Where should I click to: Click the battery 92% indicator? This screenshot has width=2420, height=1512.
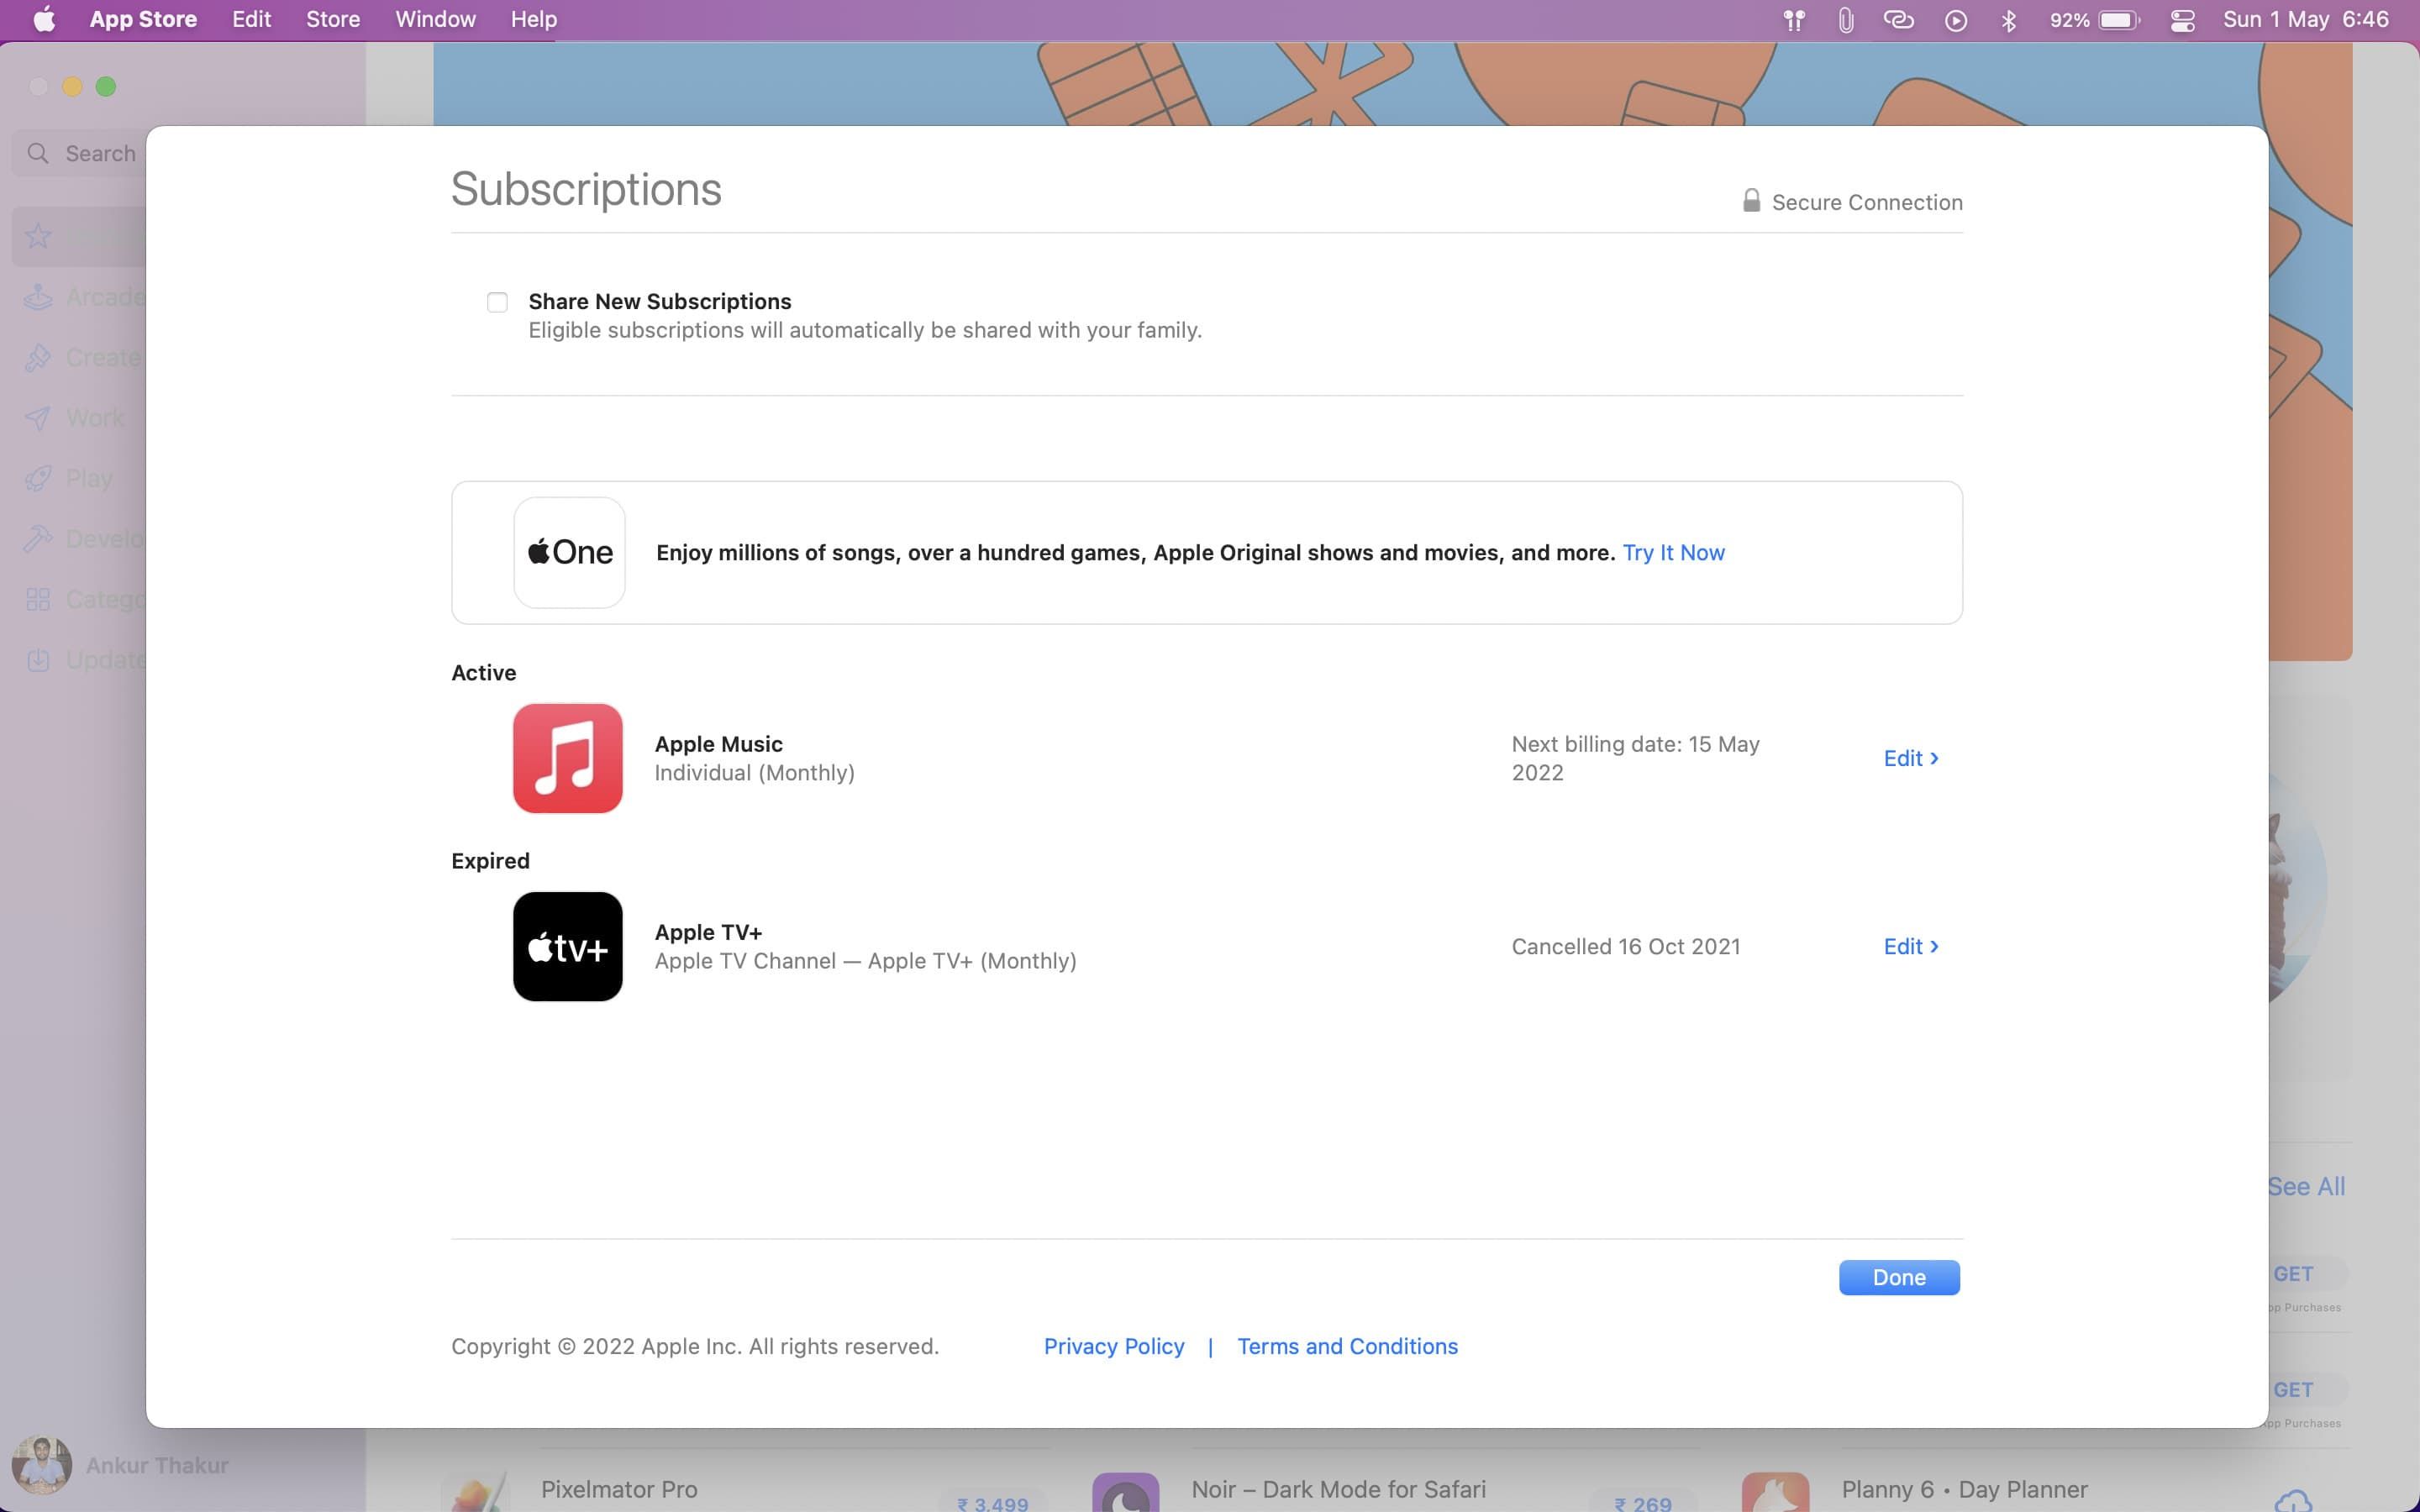[2094, 20]
